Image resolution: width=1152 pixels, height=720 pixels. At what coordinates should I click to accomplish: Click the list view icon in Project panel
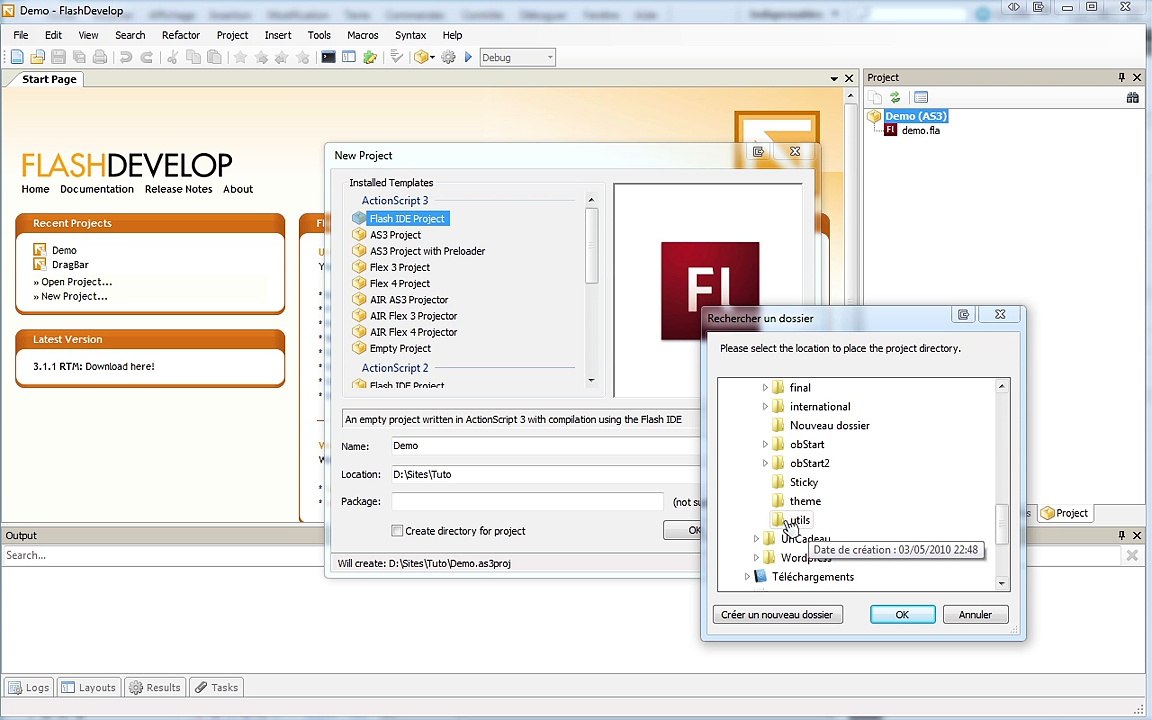pos(921,97)
